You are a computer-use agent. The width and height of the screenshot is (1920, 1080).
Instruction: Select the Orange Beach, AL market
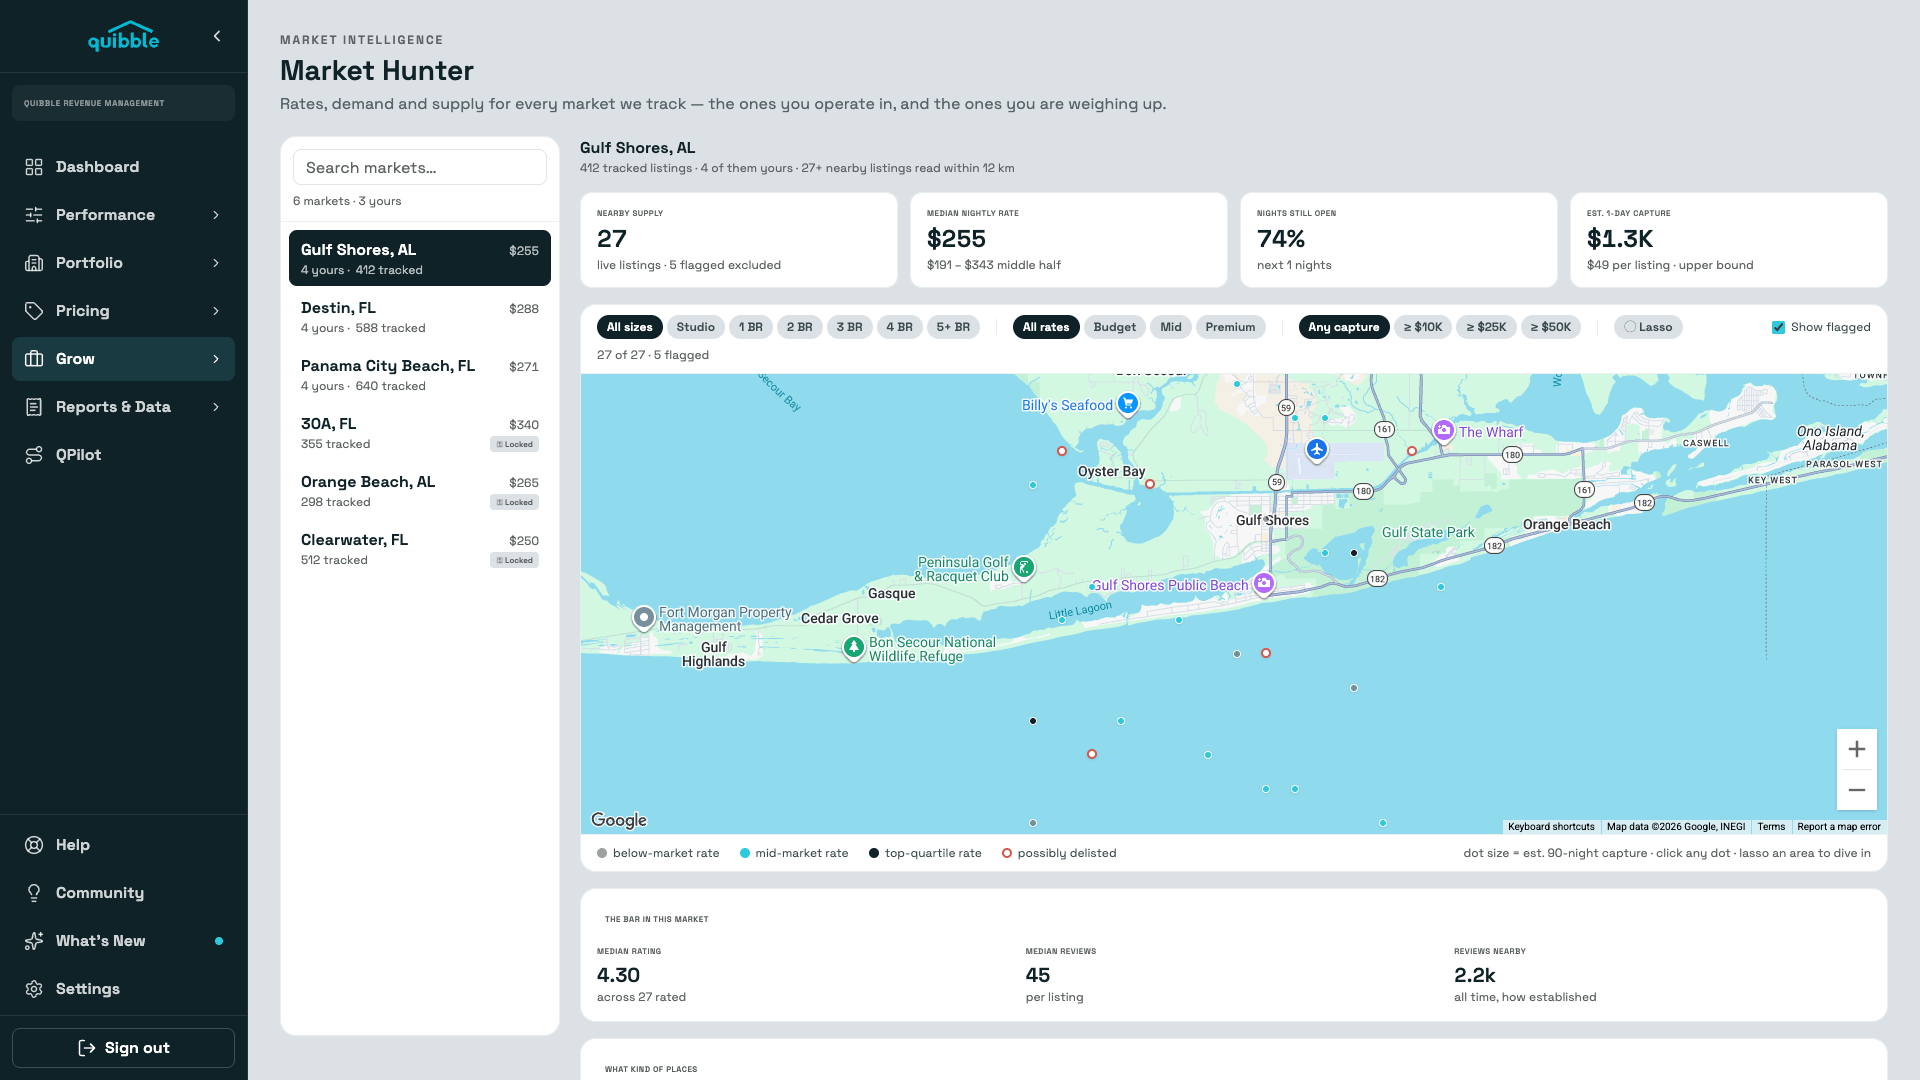click(x=420, y=491)
